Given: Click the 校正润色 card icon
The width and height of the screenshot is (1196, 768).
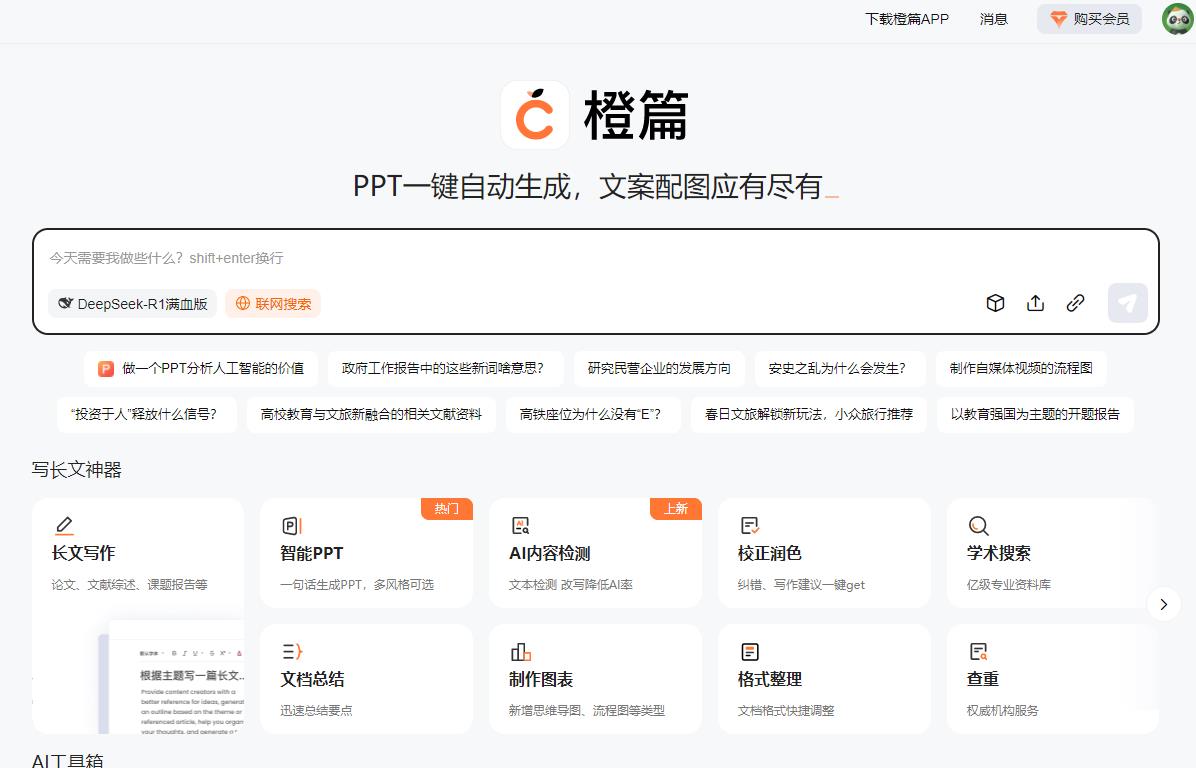Looking at the screenshot, I should pyautogui.click(x=750, y=525).
